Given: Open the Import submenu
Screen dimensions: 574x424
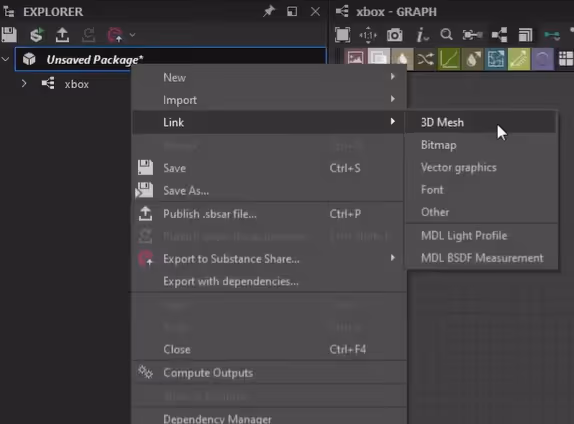Looking at the screenshot, I should (269, 100).
